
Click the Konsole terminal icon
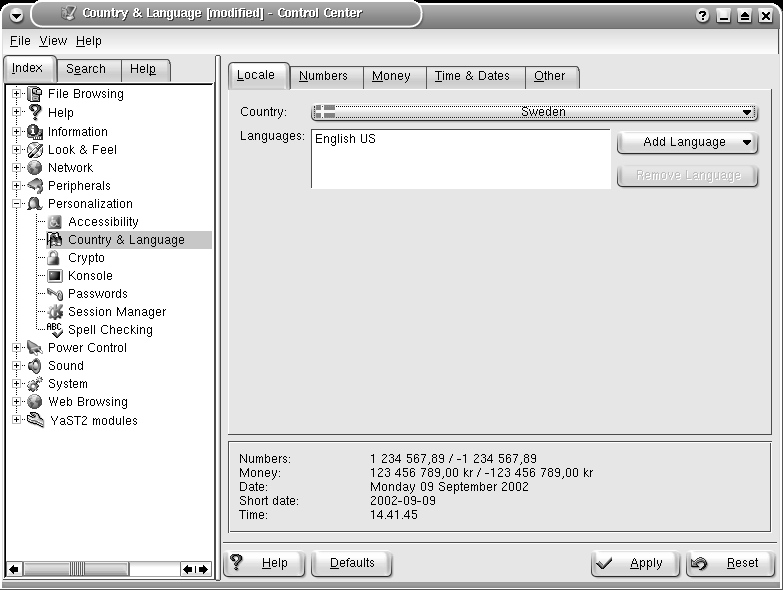(x=54, y=276)
